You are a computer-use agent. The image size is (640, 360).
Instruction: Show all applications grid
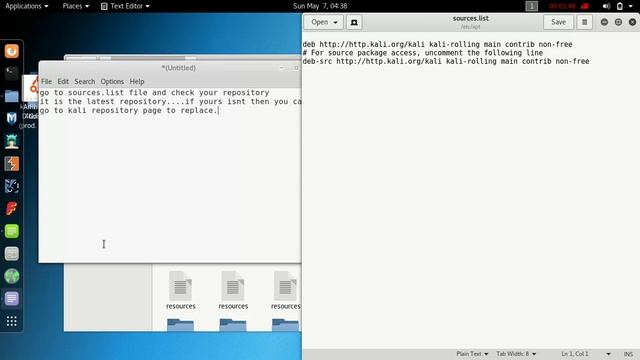coord(11,321)
